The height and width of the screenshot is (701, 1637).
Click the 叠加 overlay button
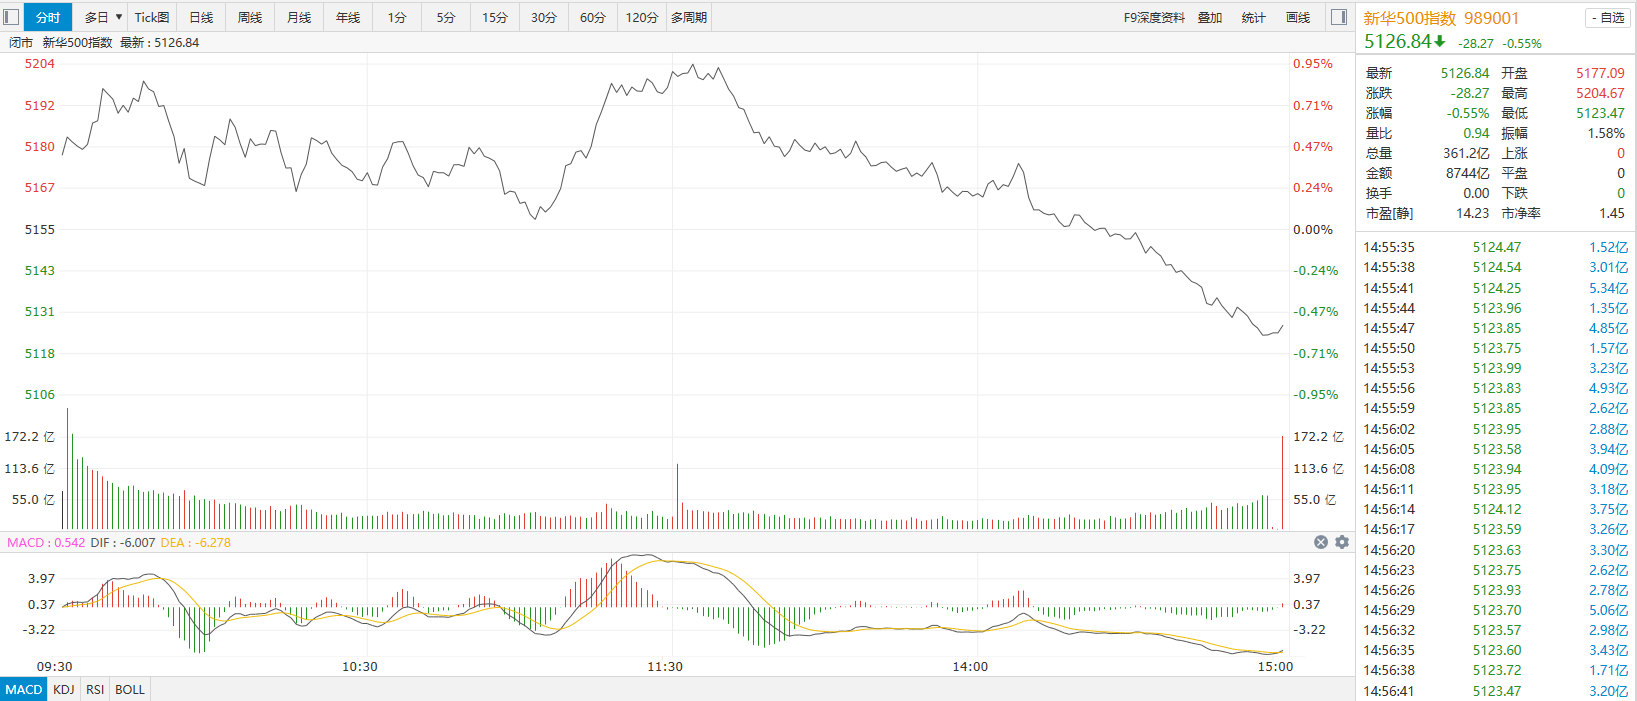(1210, 17)
